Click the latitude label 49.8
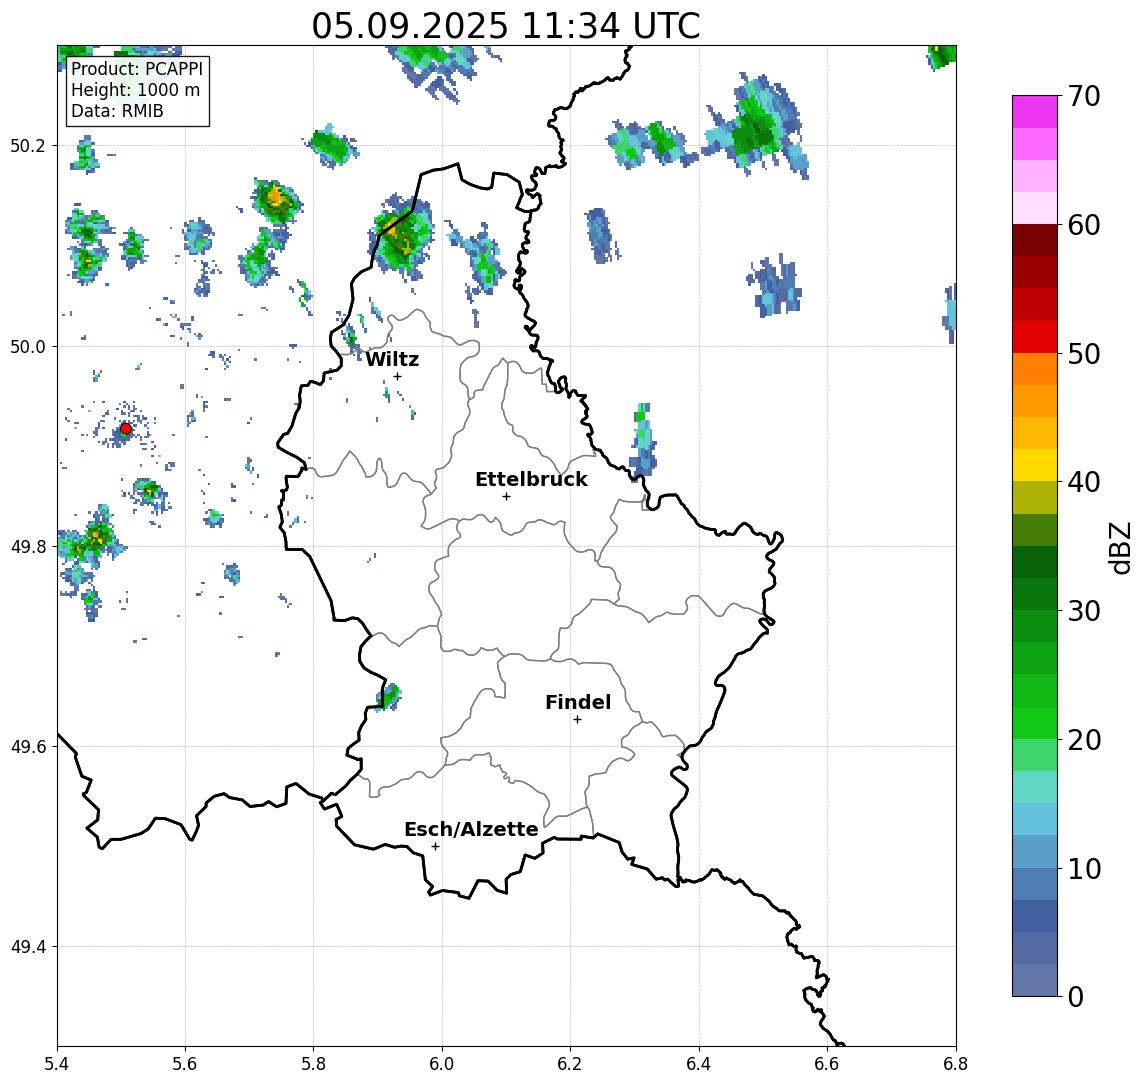The height and width of the screenshot is (1084, 1145). [x=28, y=546]
